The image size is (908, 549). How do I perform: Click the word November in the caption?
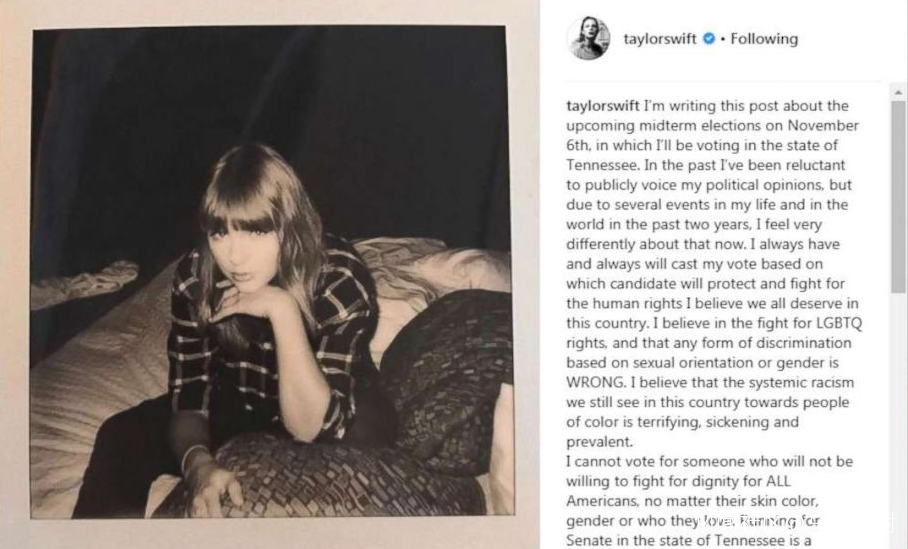823,126
